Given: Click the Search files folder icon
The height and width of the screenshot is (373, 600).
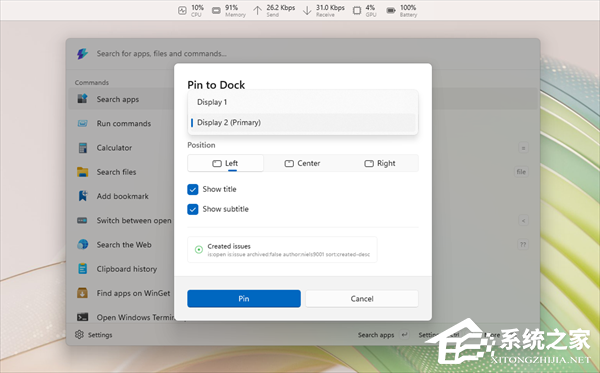Looking at the screenshot, I should (82, 172).
